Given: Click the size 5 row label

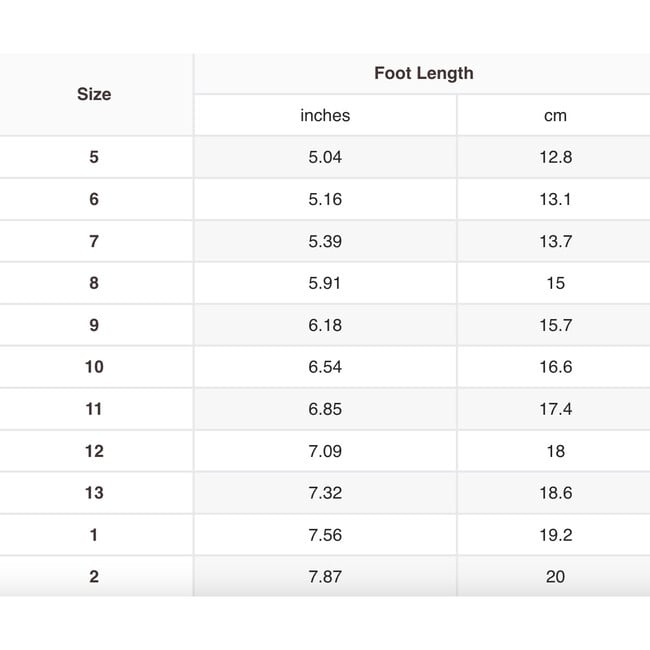Looking at the screenshot, I should coord(94,157).
